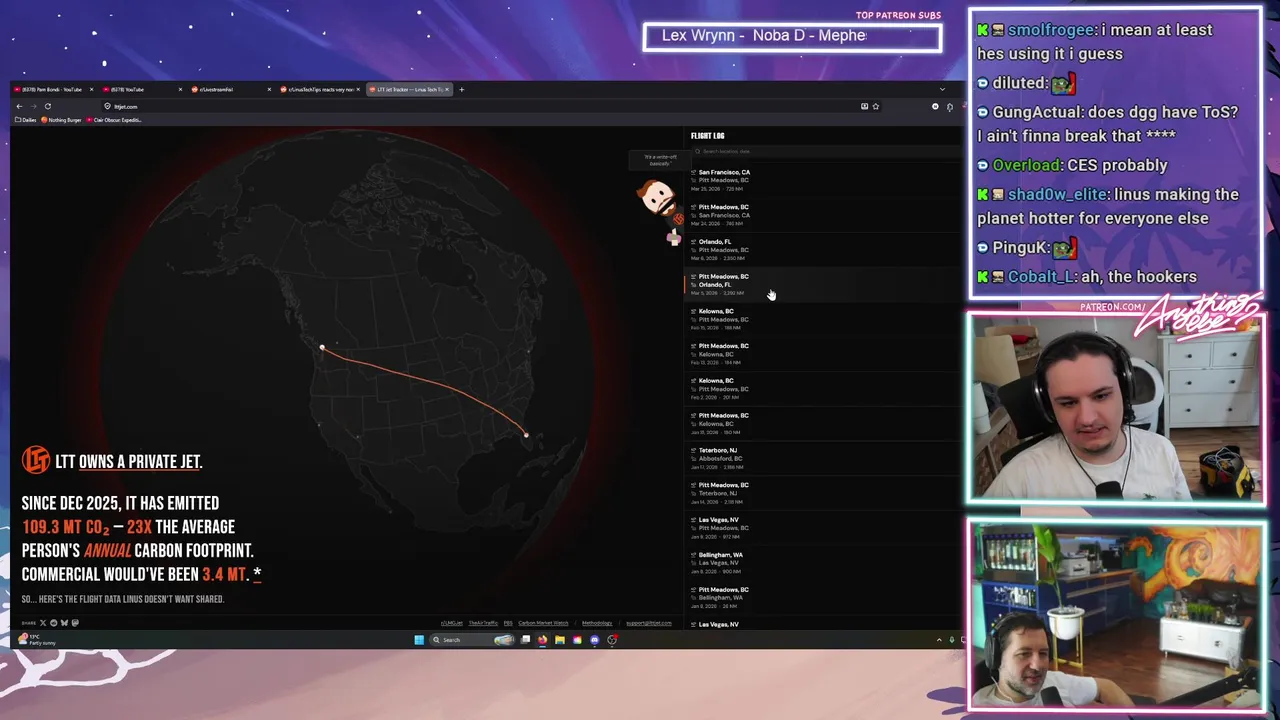
Task: Close the Pam Bondi YouTube tab
Action: pyautogui.click(x=91, y=89)
